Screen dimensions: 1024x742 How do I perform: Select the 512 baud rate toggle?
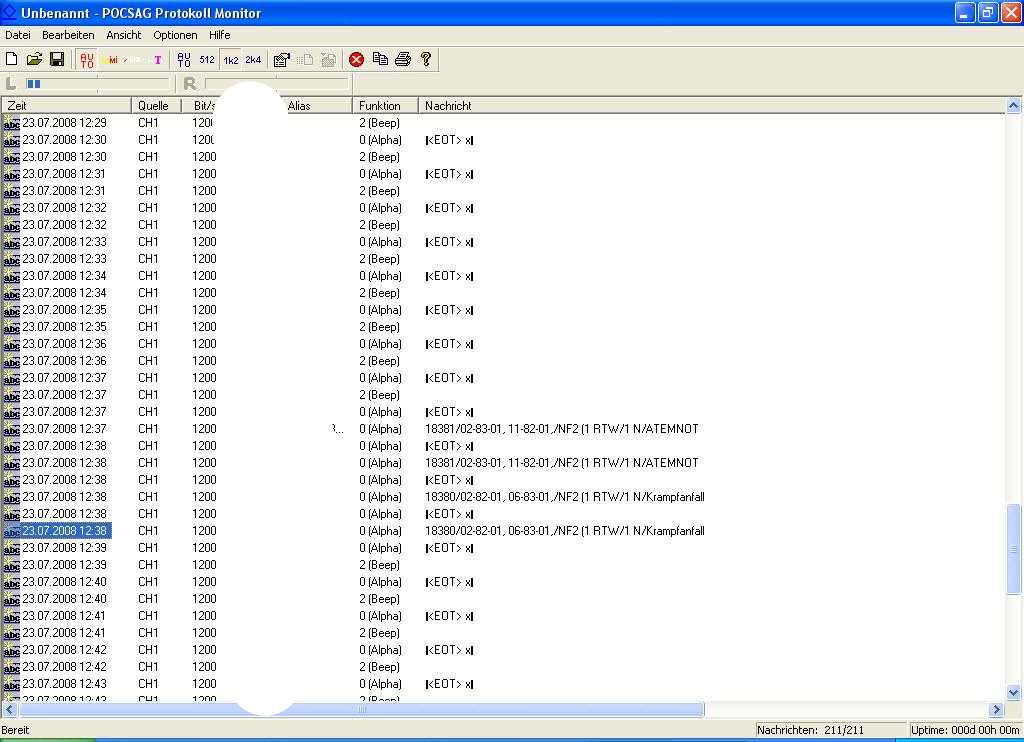pyautogui.click(x=207, y=60)
